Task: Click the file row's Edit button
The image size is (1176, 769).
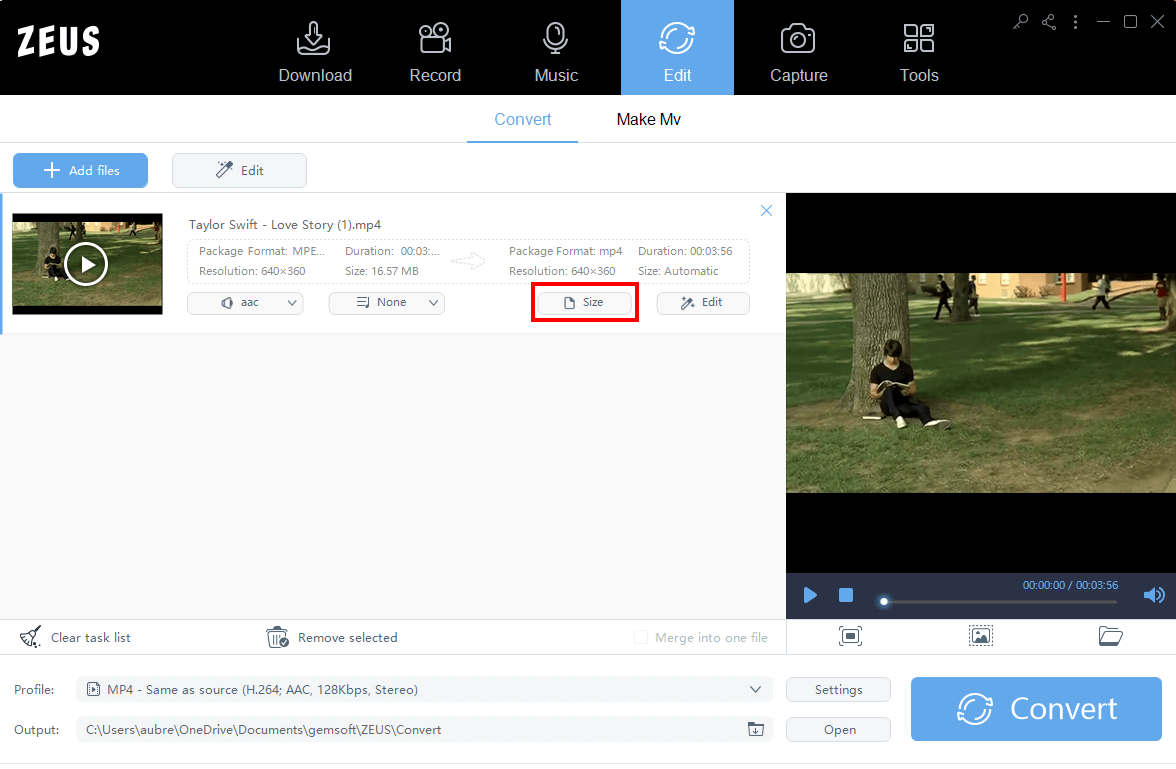Action: pos(703,302)
